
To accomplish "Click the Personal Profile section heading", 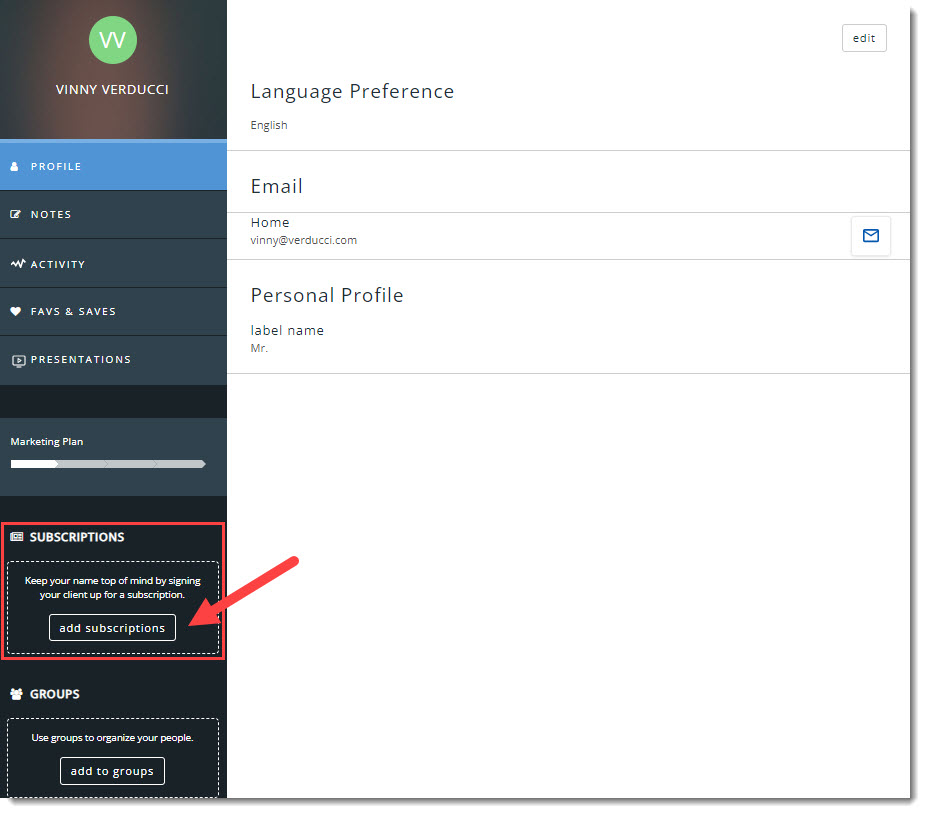I will pyautogui.click(x=327, y=295).
